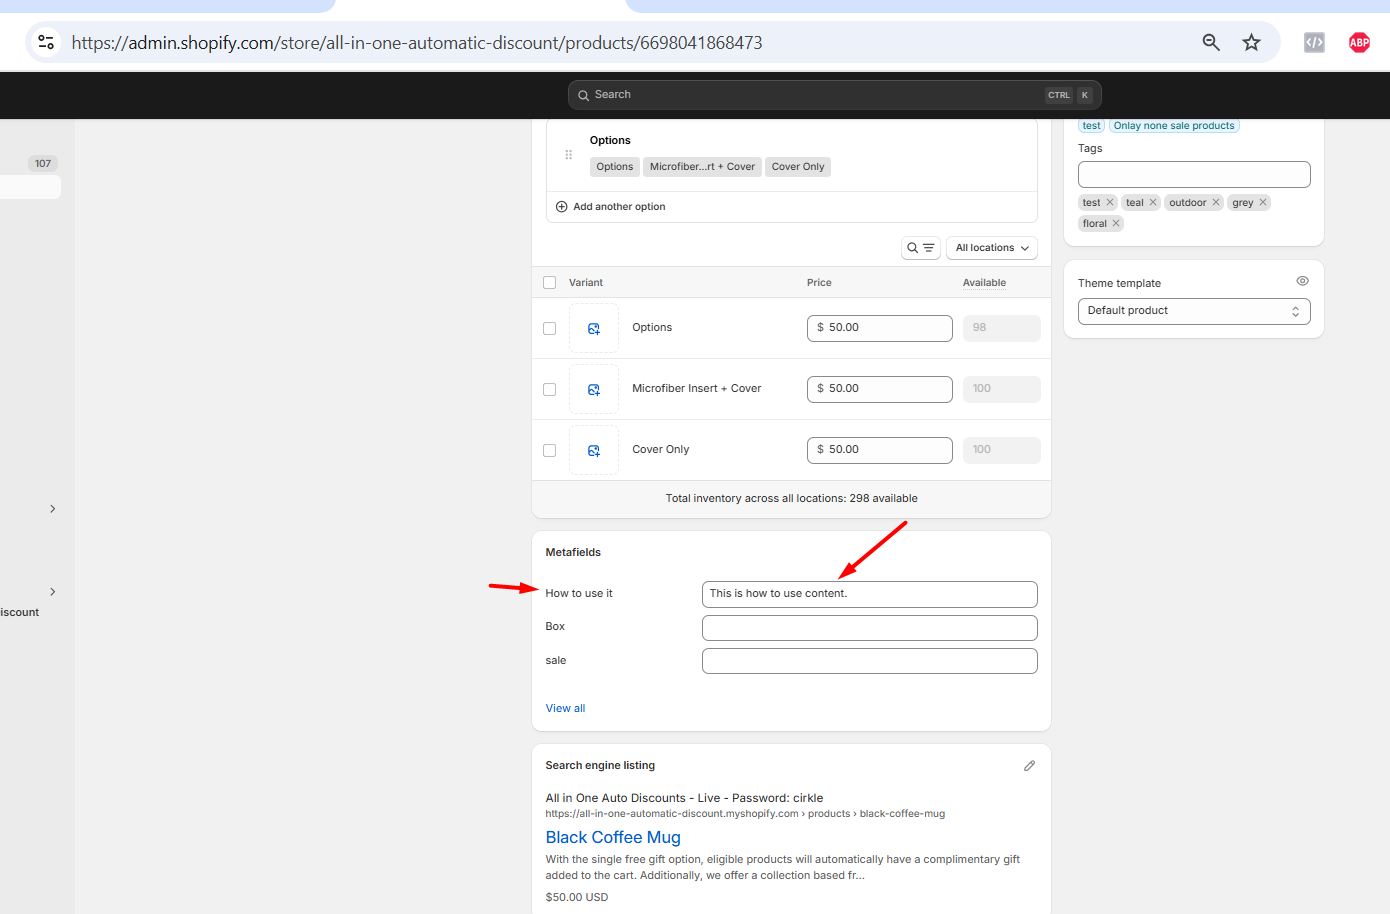Click the site info icon in address bar

point(46,42)
